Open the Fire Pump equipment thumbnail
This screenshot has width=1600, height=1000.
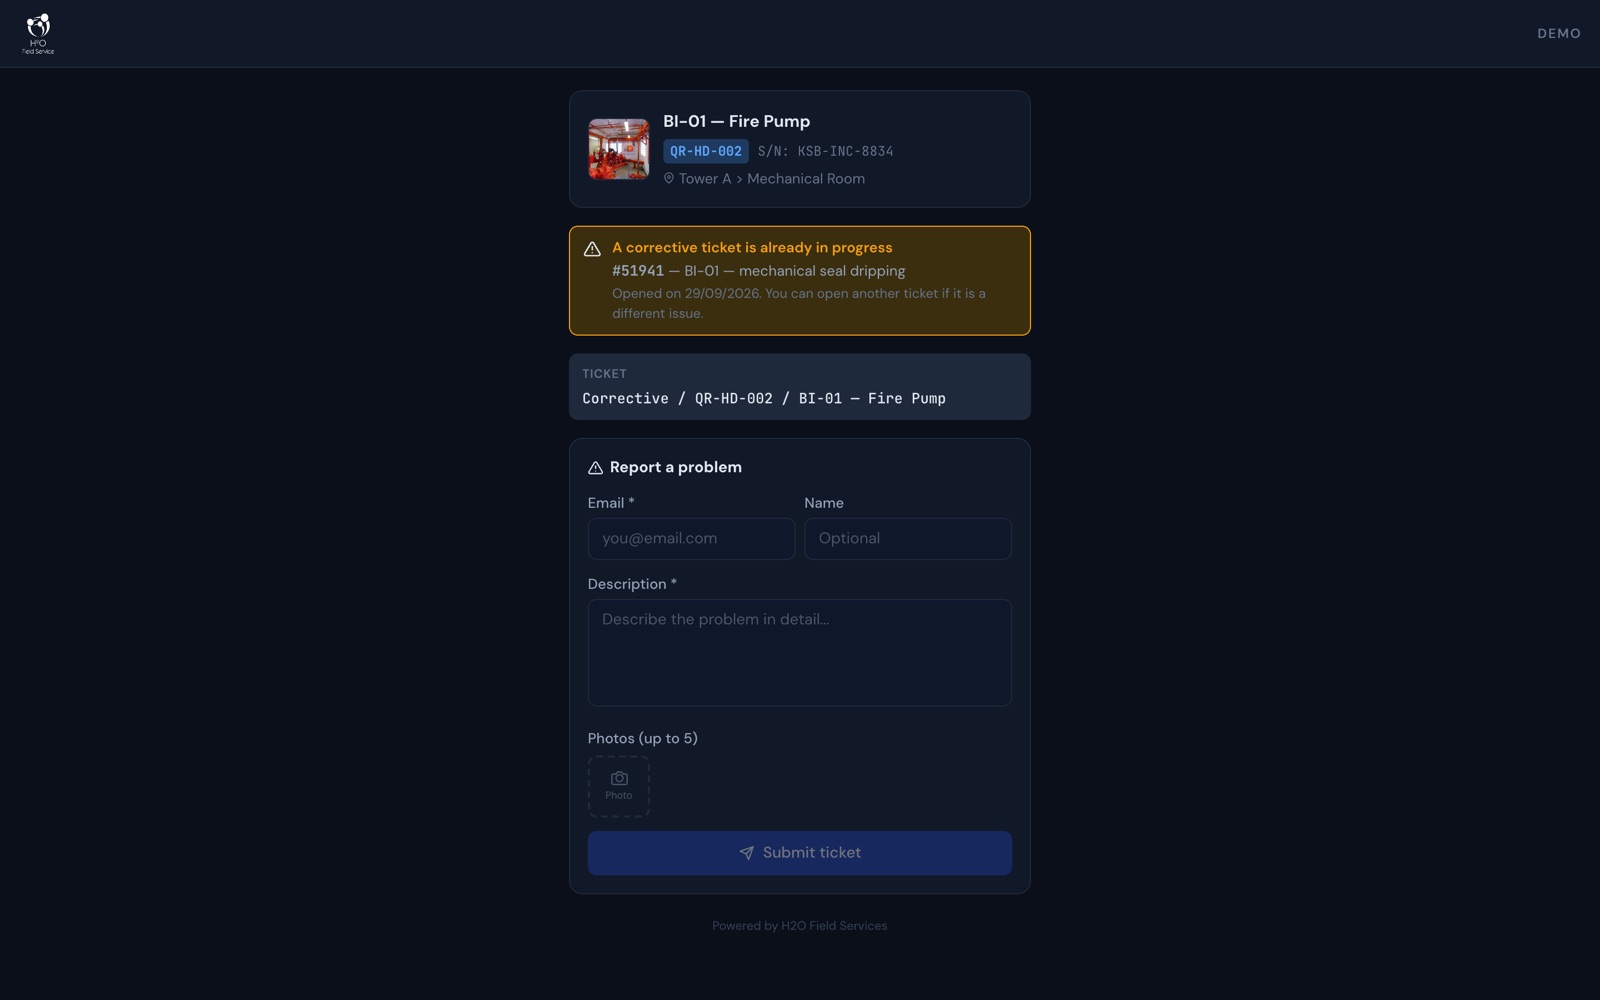(x=618, y=149)
